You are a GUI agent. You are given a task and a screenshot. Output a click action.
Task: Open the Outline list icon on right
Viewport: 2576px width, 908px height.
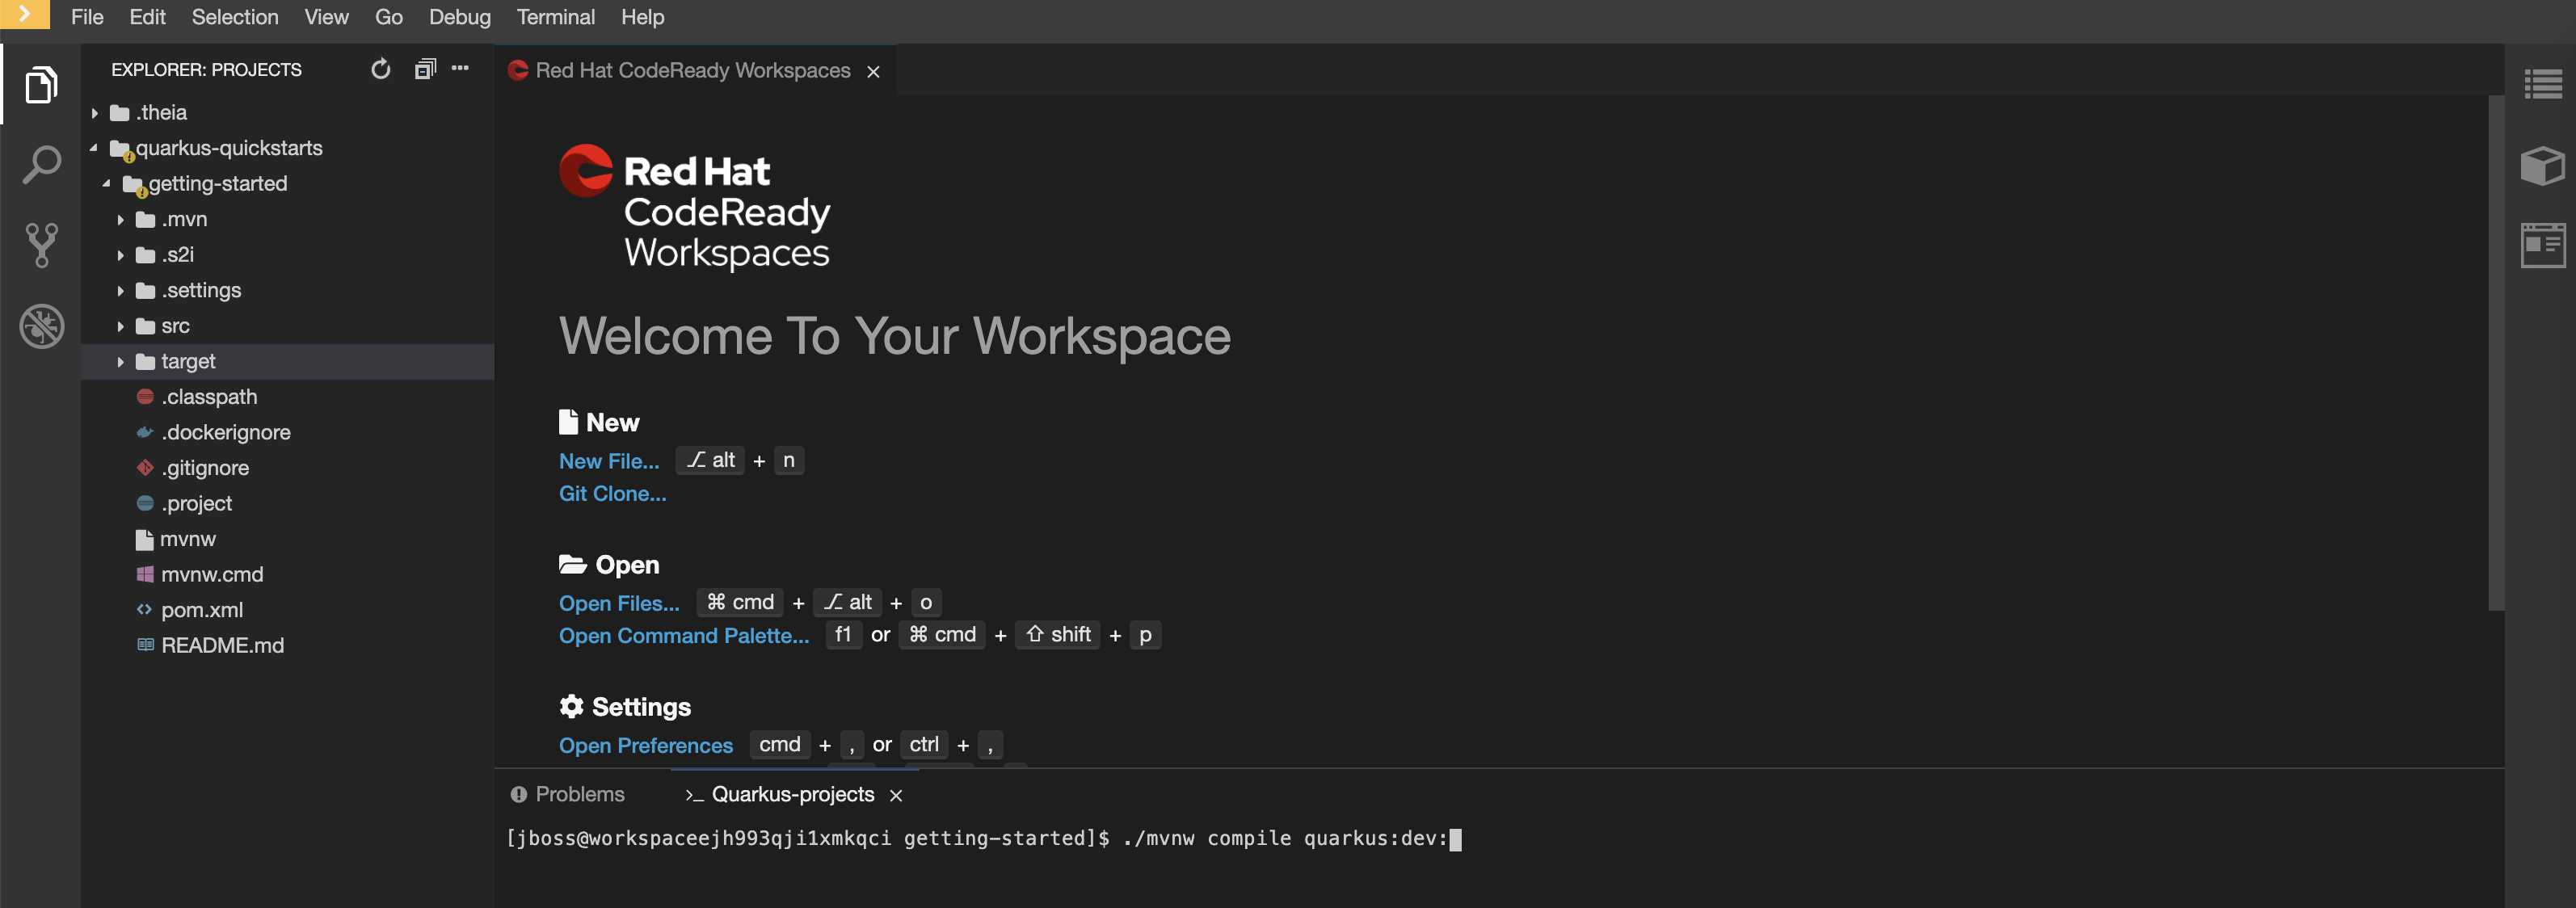[x=2543, y=84]
